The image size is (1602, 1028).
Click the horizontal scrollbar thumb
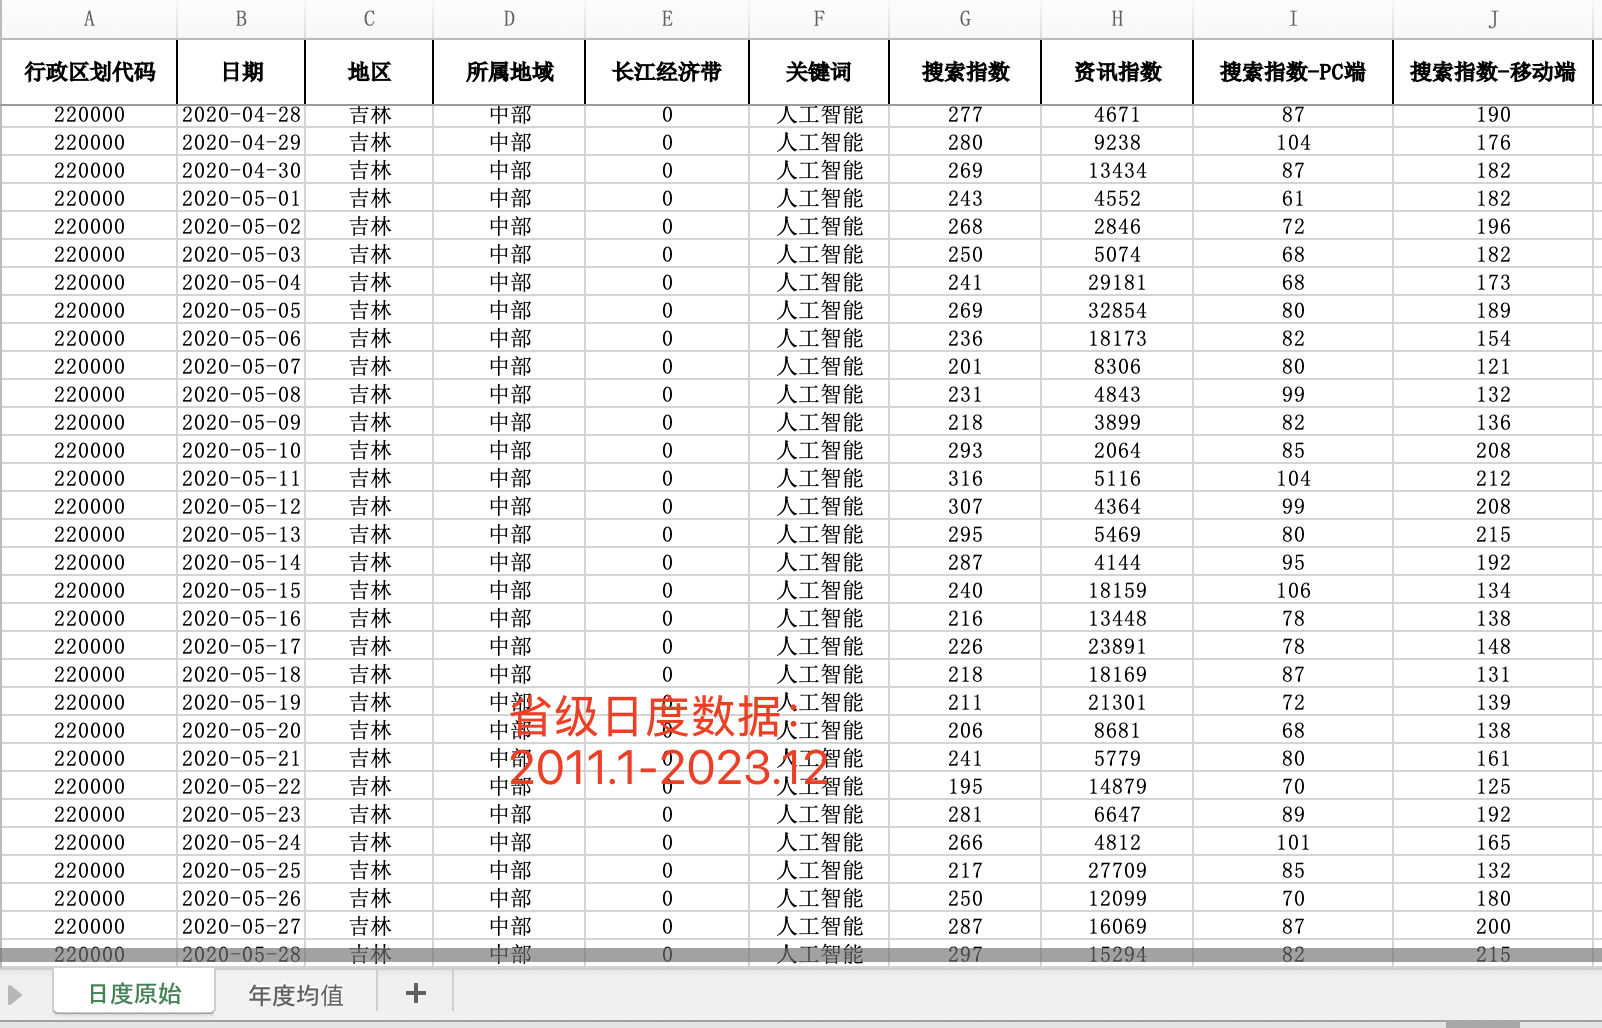click(x=1482, y=1024)
